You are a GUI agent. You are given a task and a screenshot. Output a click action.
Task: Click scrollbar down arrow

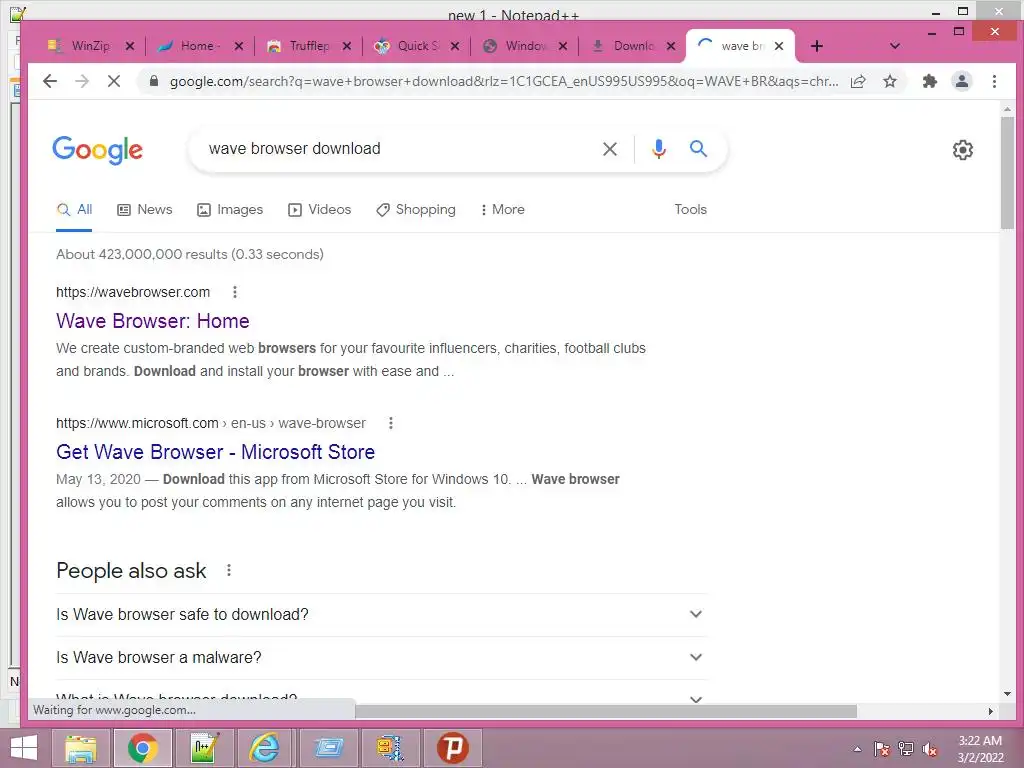tap(1007, 694)
